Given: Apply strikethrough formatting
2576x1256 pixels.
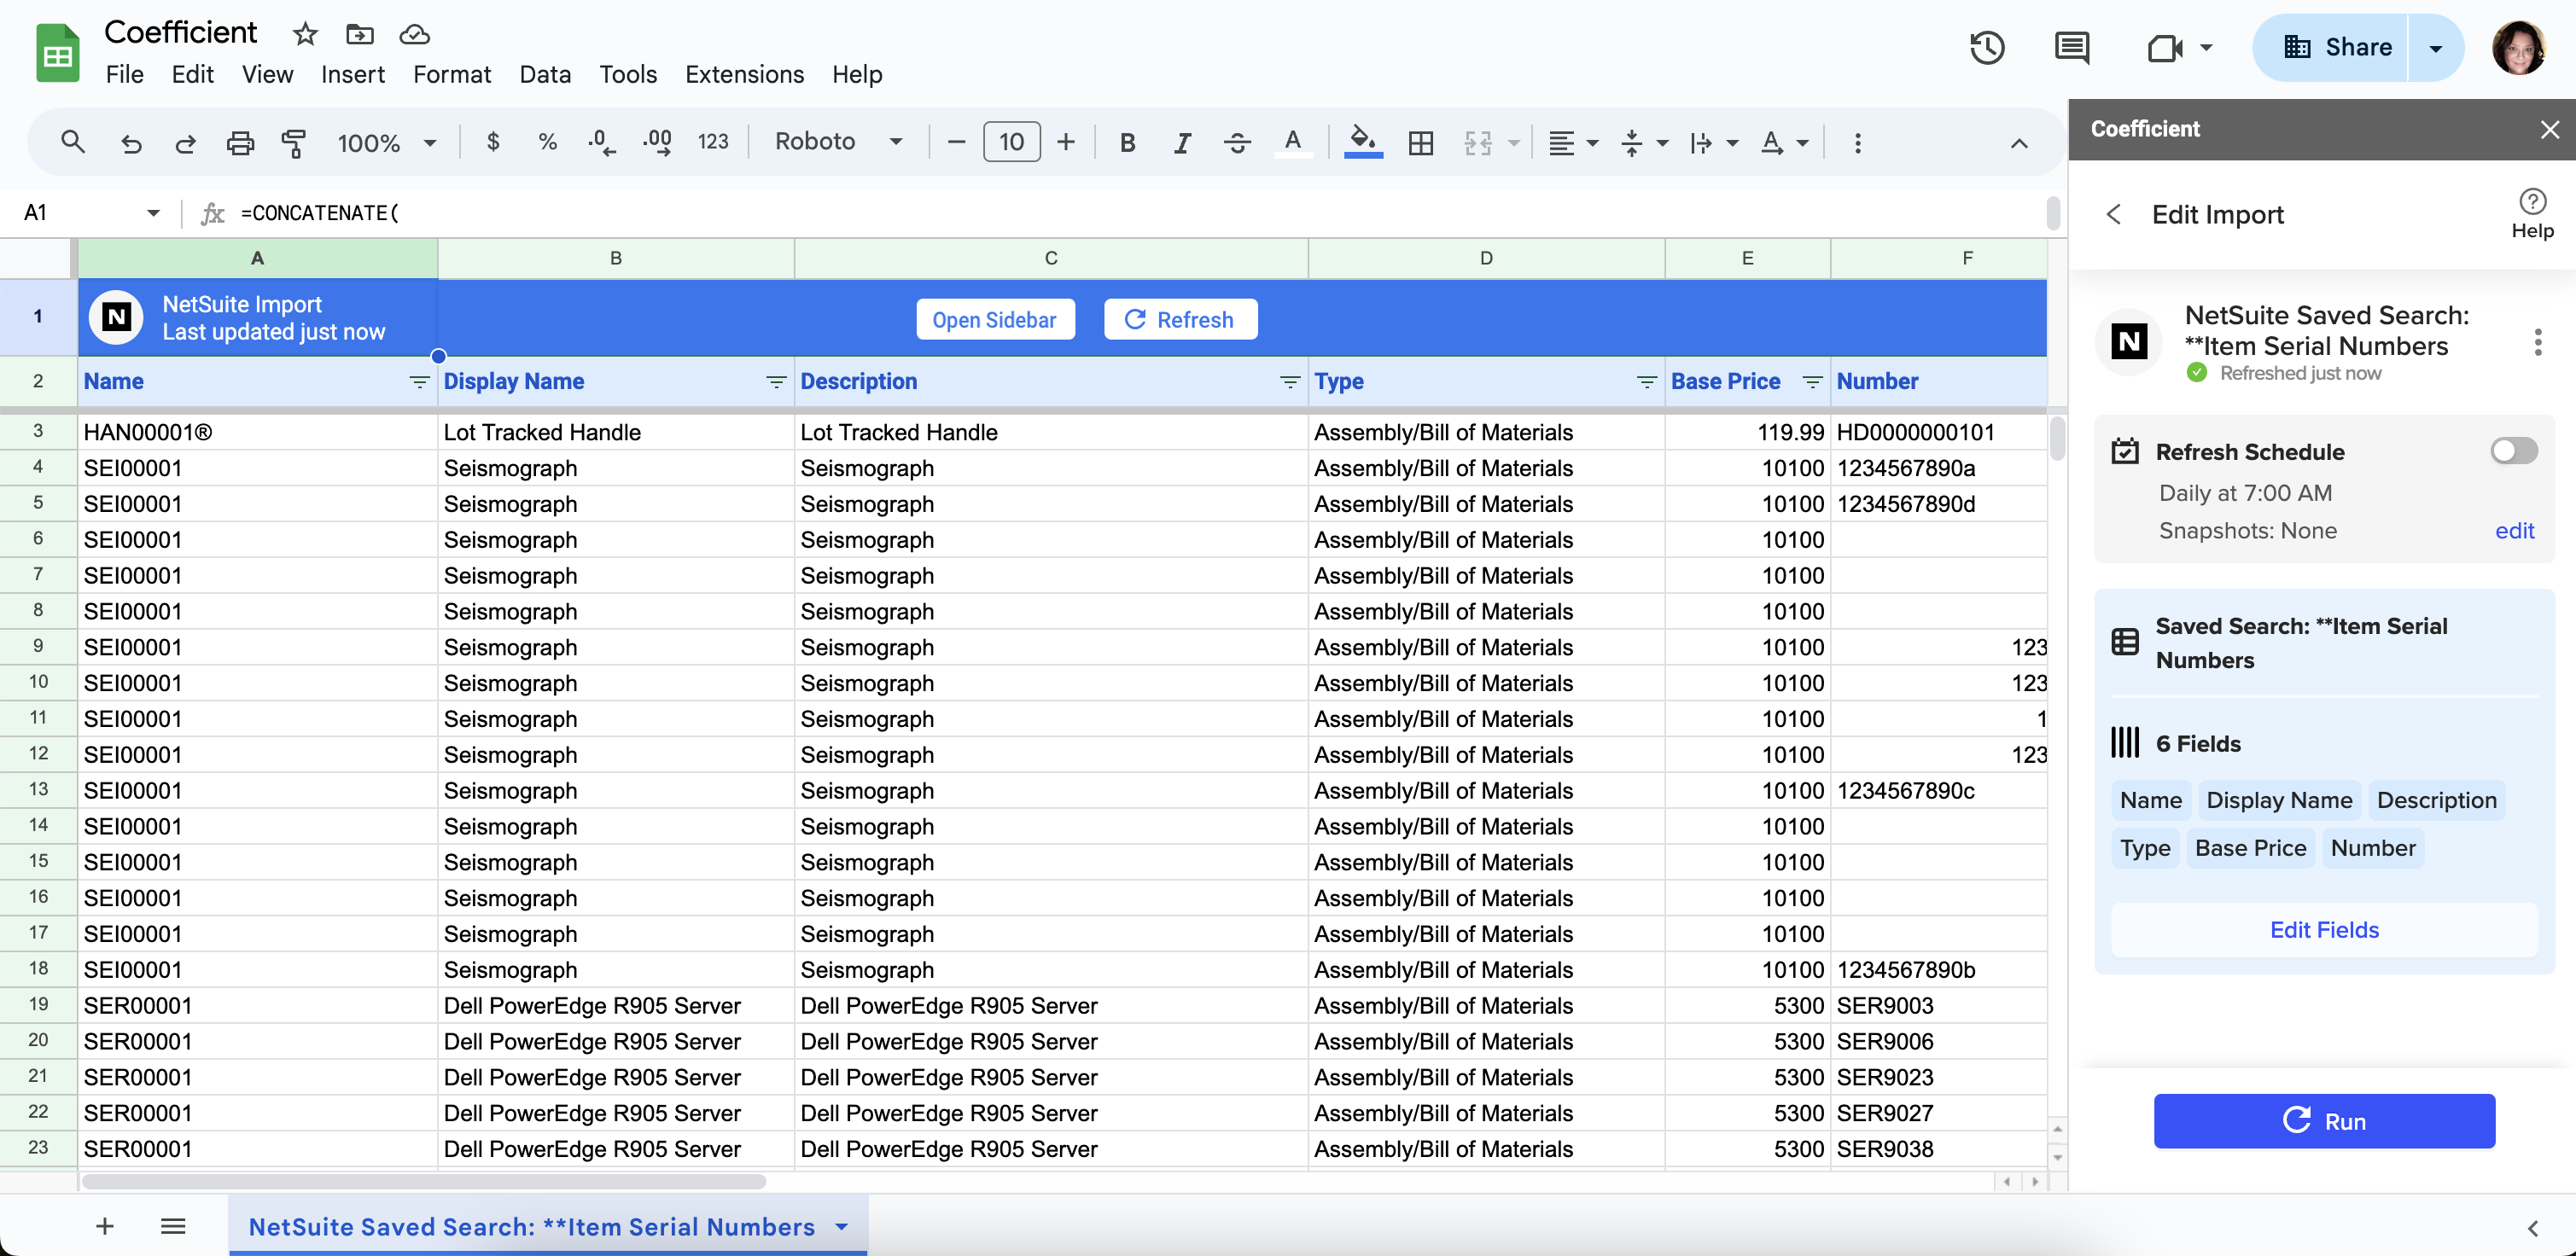Looking at the screenshot, I should (x=1237, y=142).
